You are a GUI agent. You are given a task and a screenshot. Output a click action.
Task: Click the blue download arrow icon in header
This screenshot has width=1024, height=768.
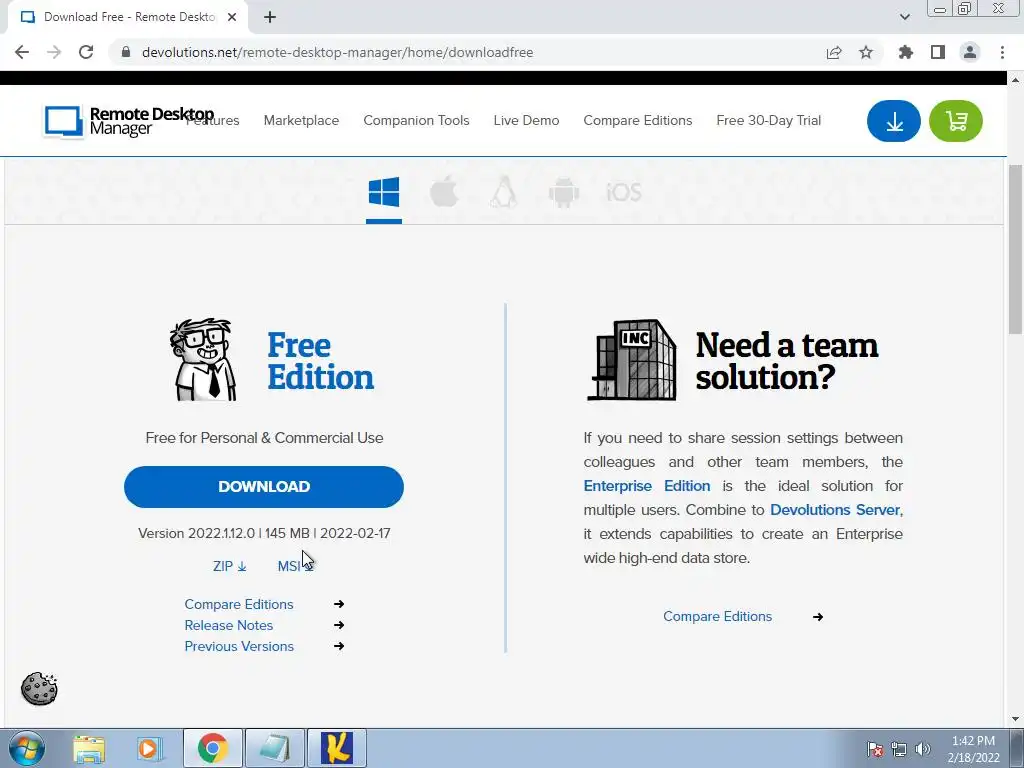click(893, 121)
